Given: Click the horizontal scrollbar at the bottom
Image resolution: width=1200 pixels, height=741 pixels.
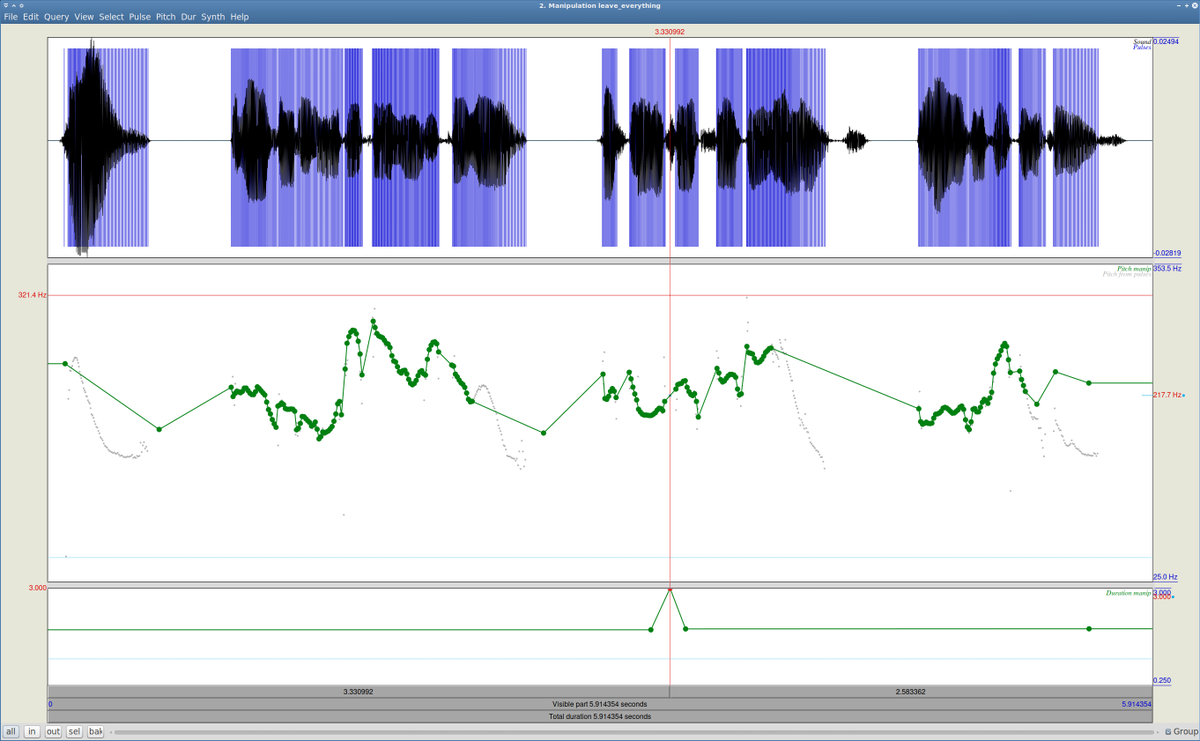Looking at the screenshot, I should [632, 732].
